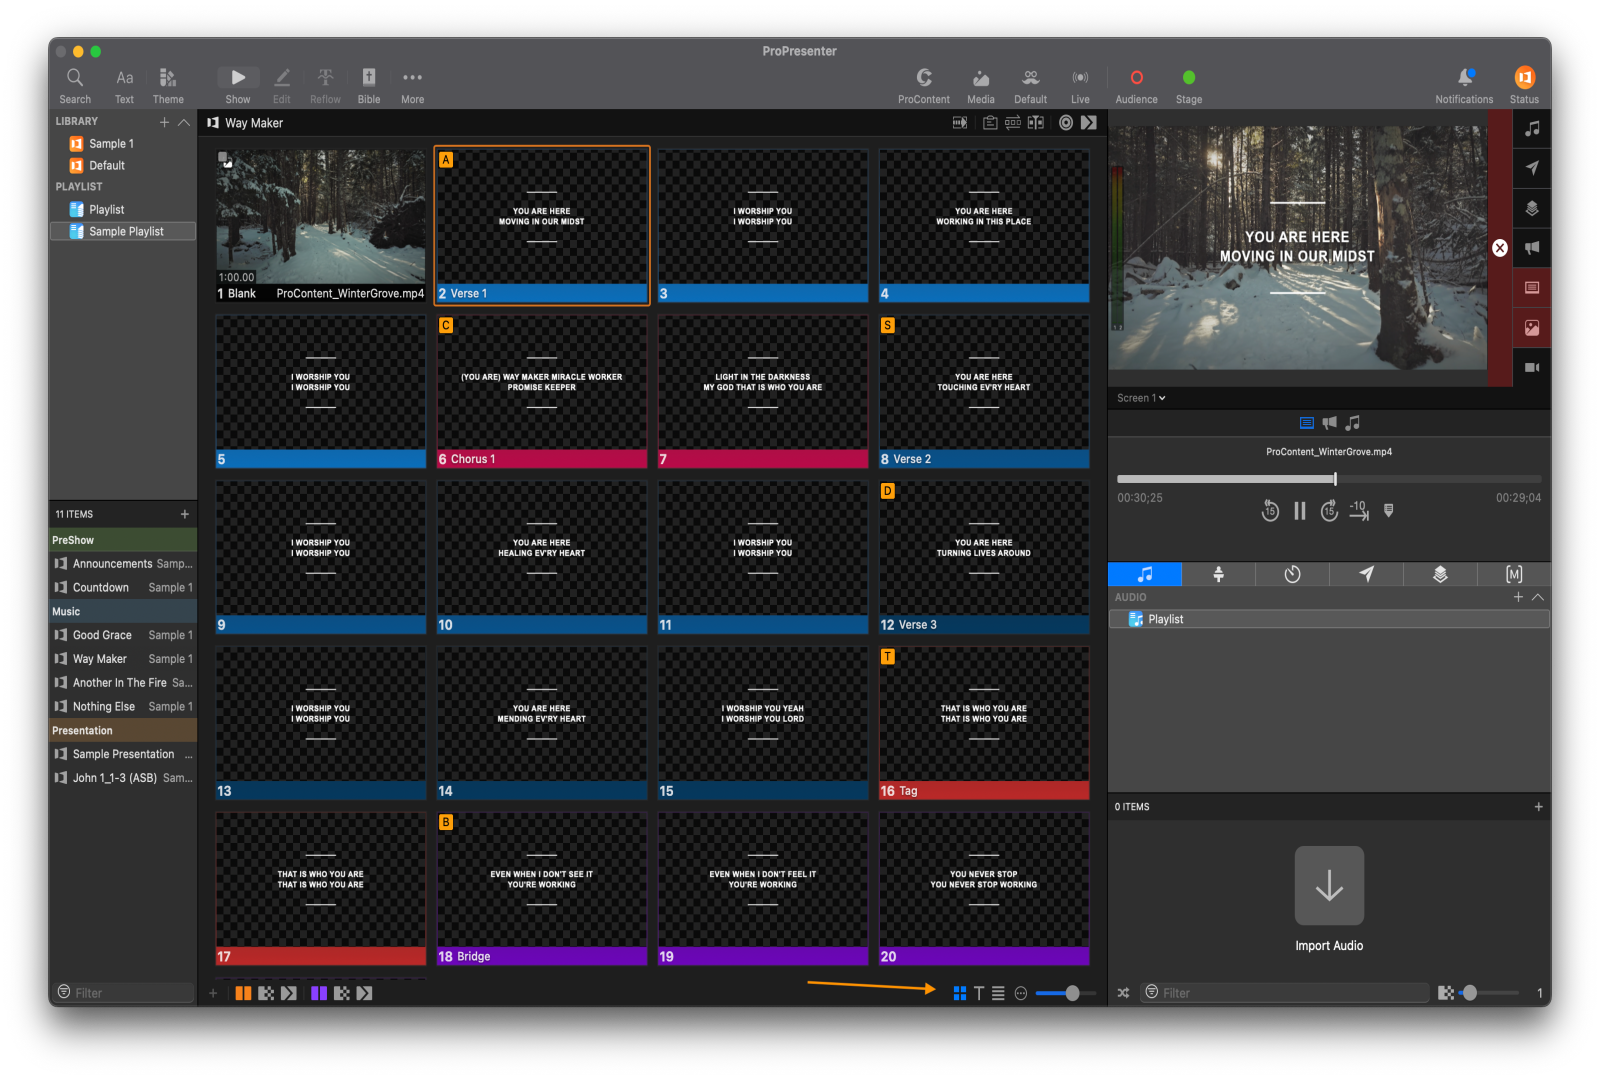1600x1080 pixels.
Task: Clear all layers with X button
Action: pos(1499,248)
